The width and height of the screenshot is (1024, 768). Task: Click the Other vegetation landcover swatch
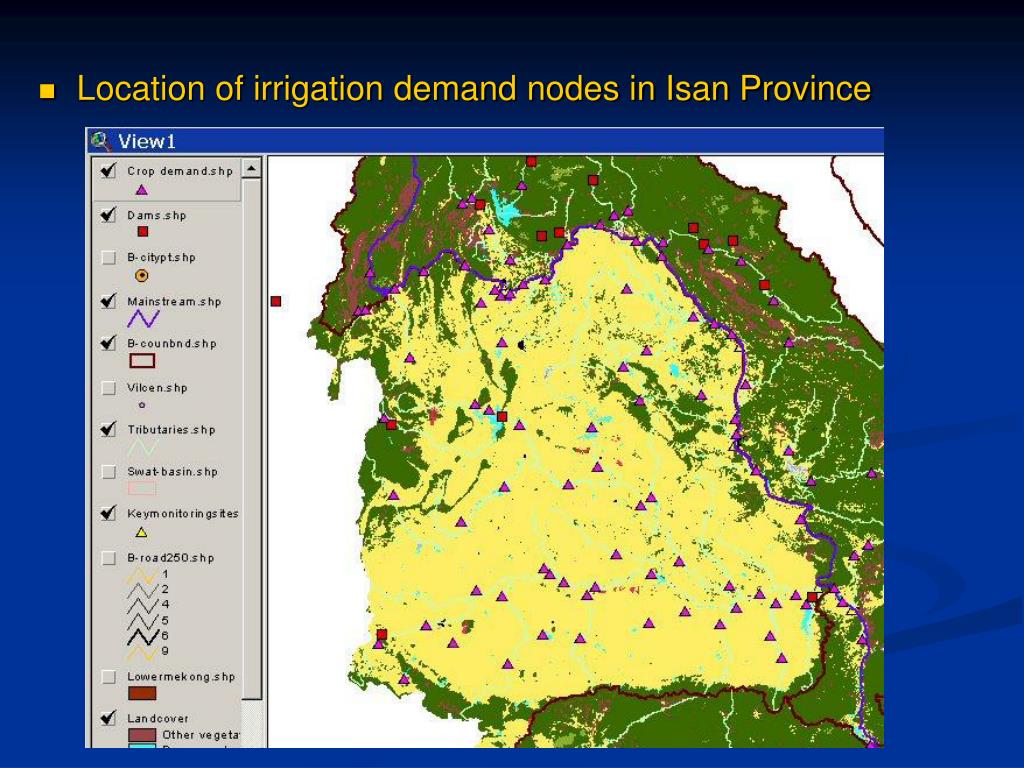(142, 735)
